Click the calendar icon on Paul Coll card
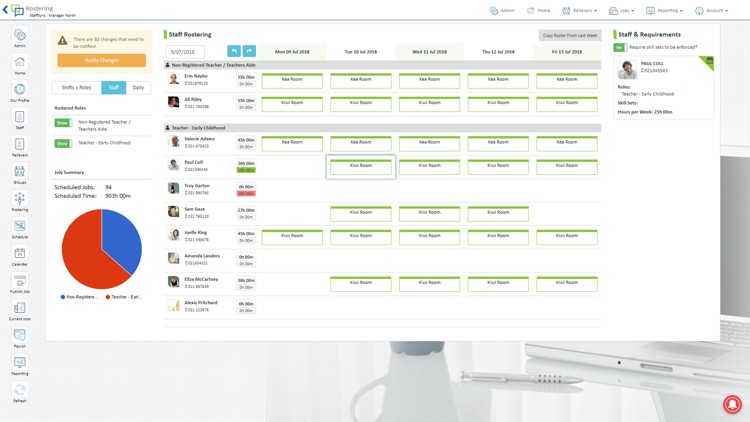This screenshot has width=750, height=422. pyautogui.click(x=709, y=61)
